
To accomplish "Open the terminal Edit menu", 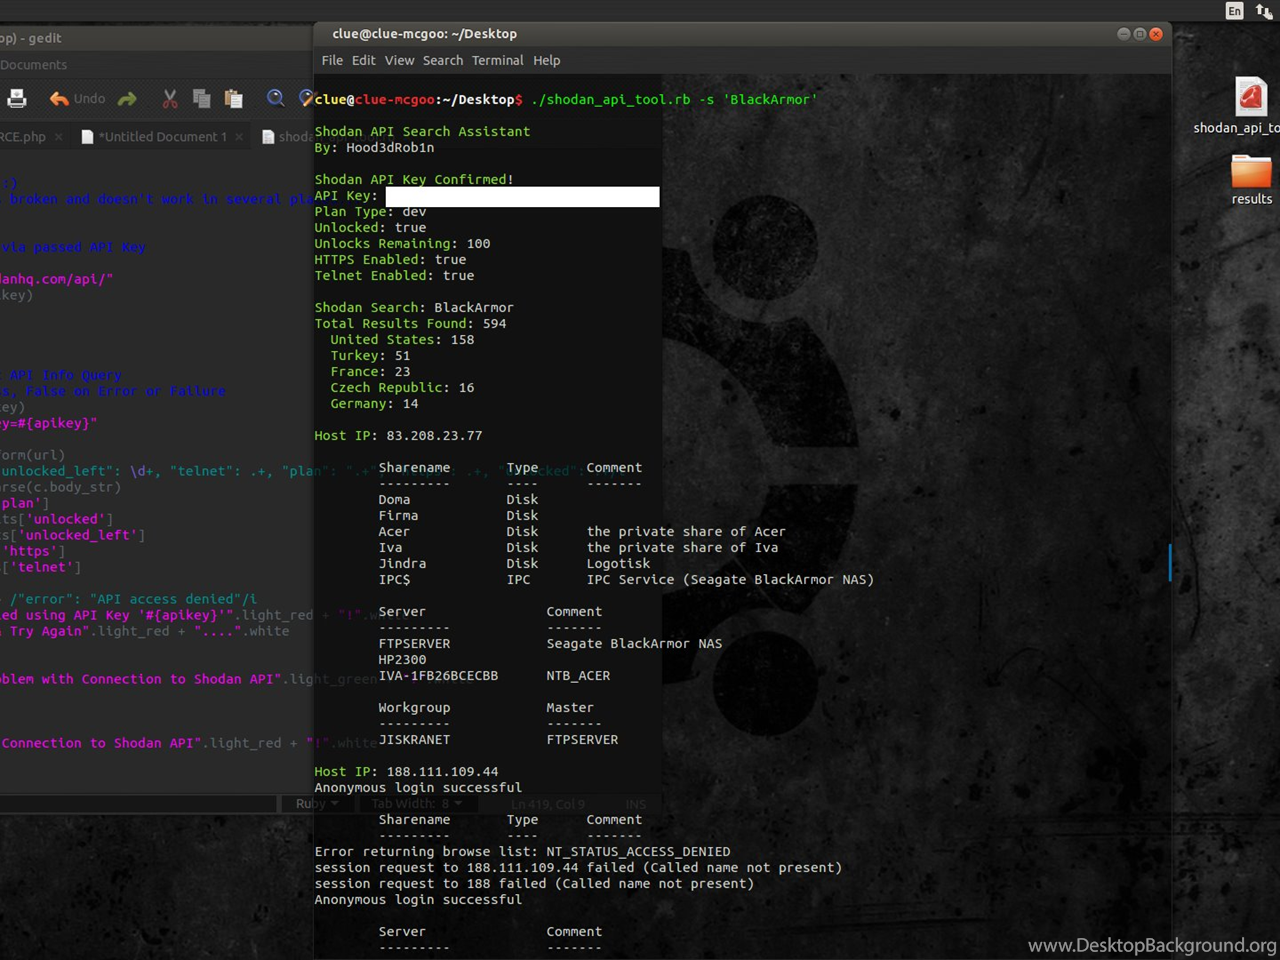I will point(363,60).
